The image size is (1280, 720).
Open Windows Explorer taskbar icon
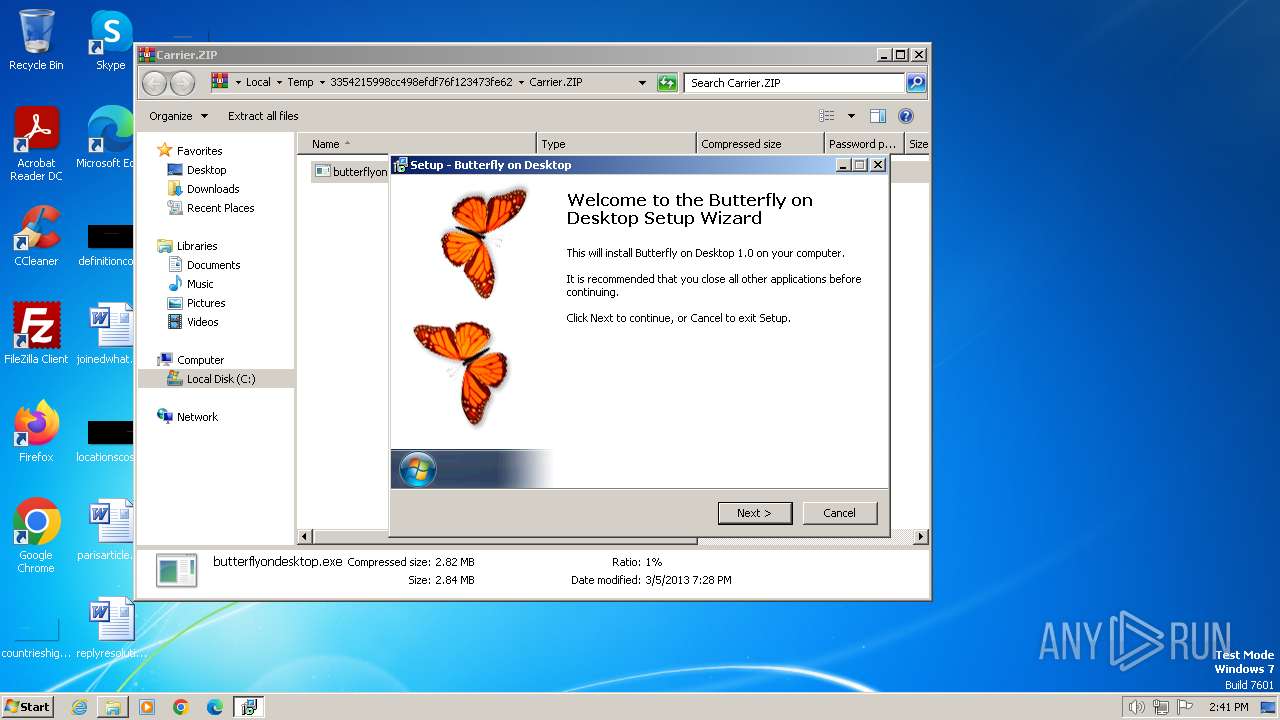coord(113,707)
